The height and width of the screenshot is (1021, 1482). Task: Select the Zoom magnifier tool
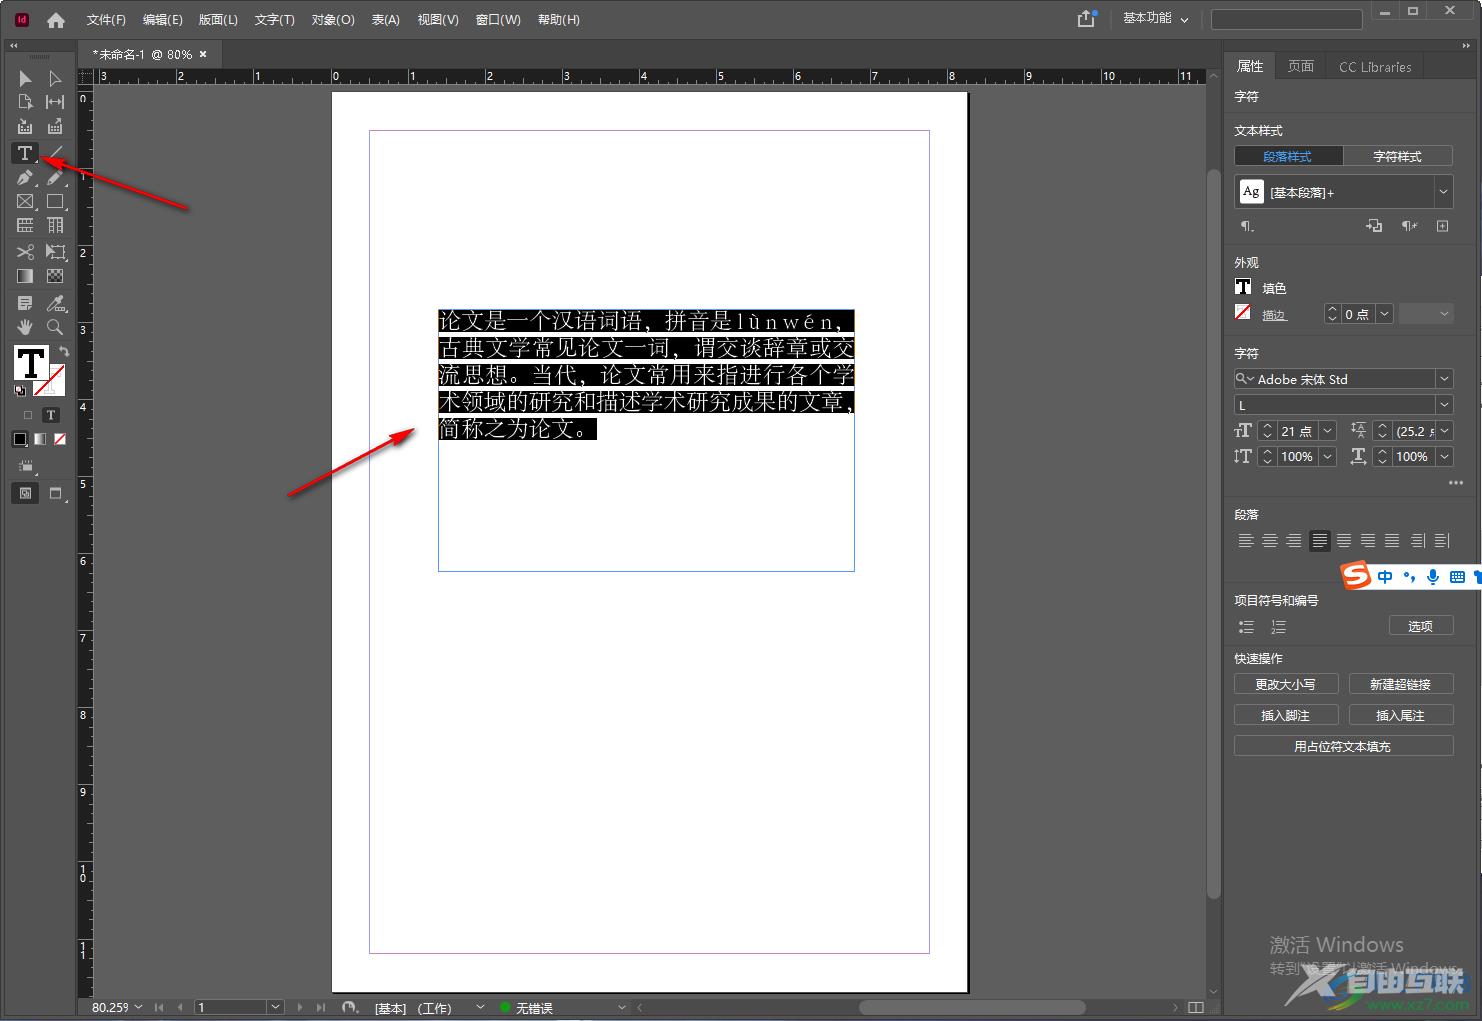click(x=55, y=327)
